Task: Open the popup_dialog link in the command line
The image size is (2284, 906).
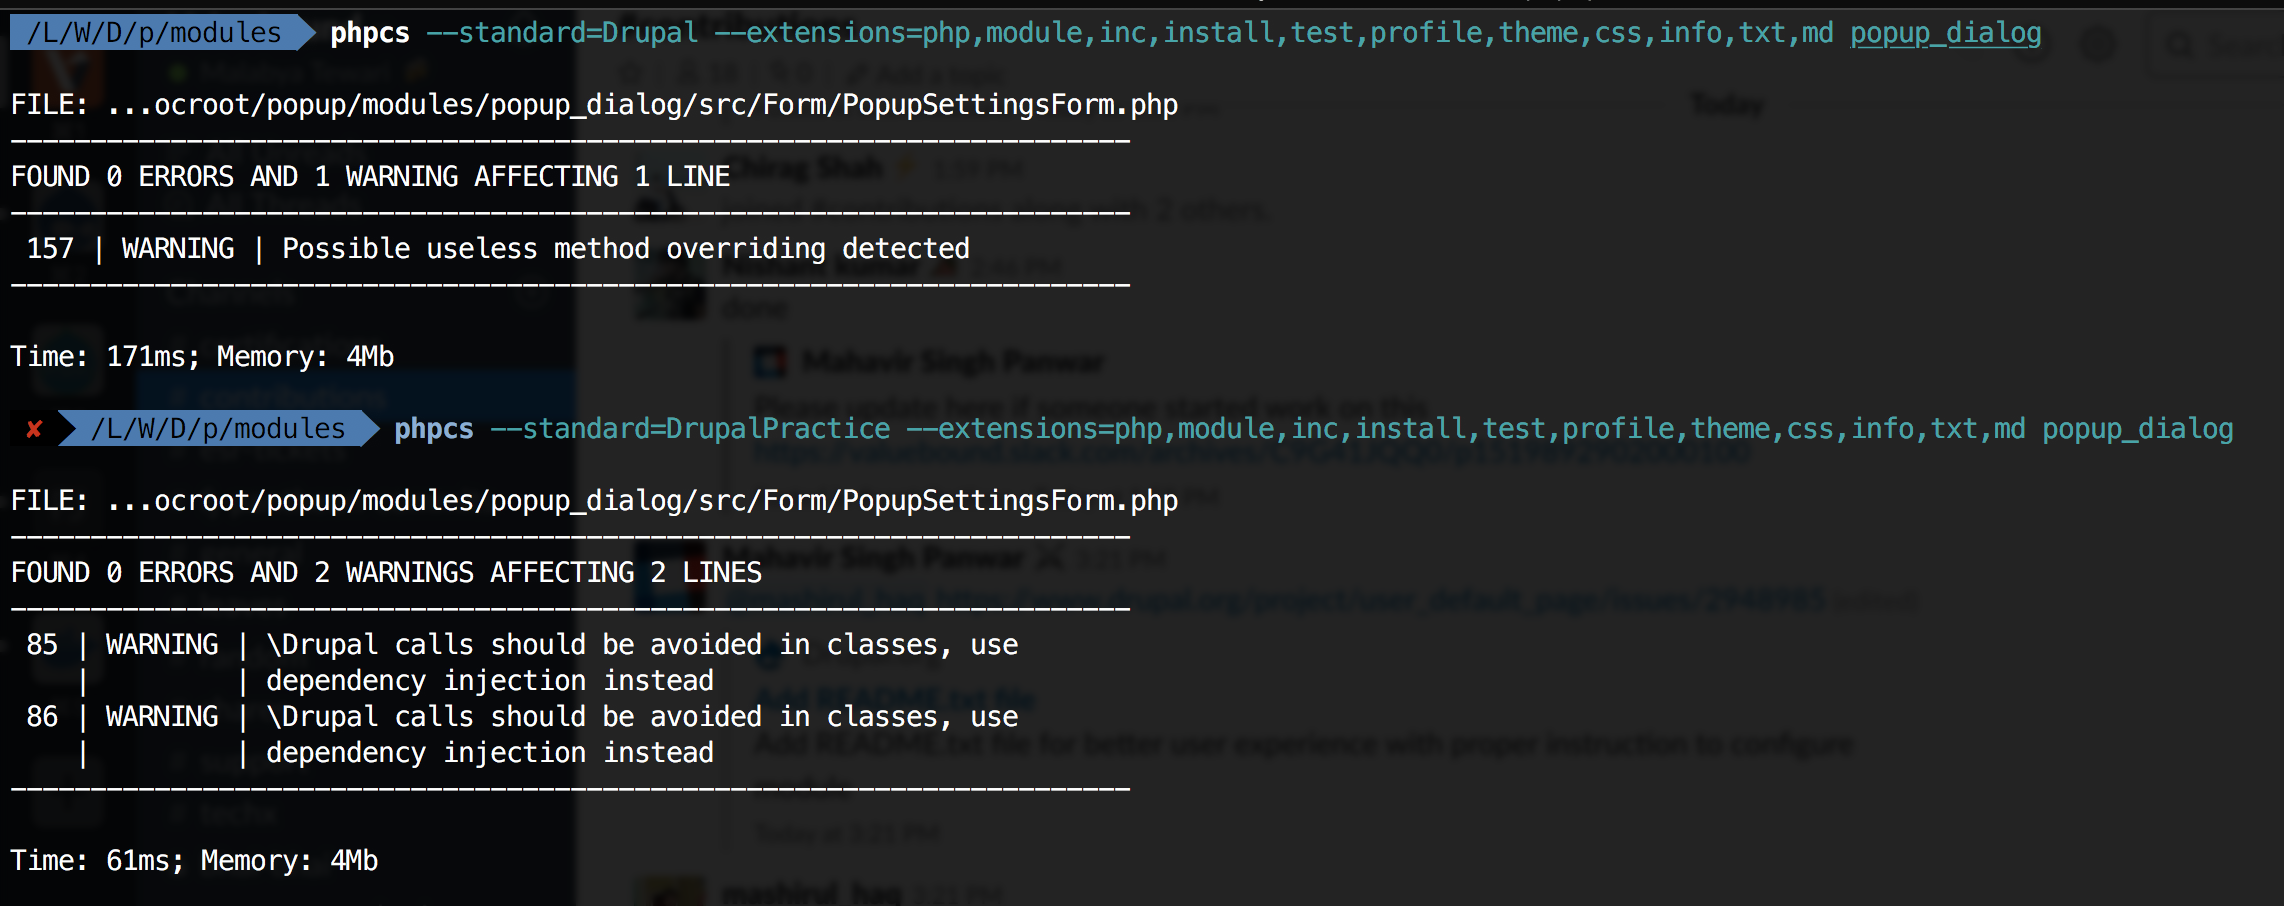Action: [x=1944, y=32]
